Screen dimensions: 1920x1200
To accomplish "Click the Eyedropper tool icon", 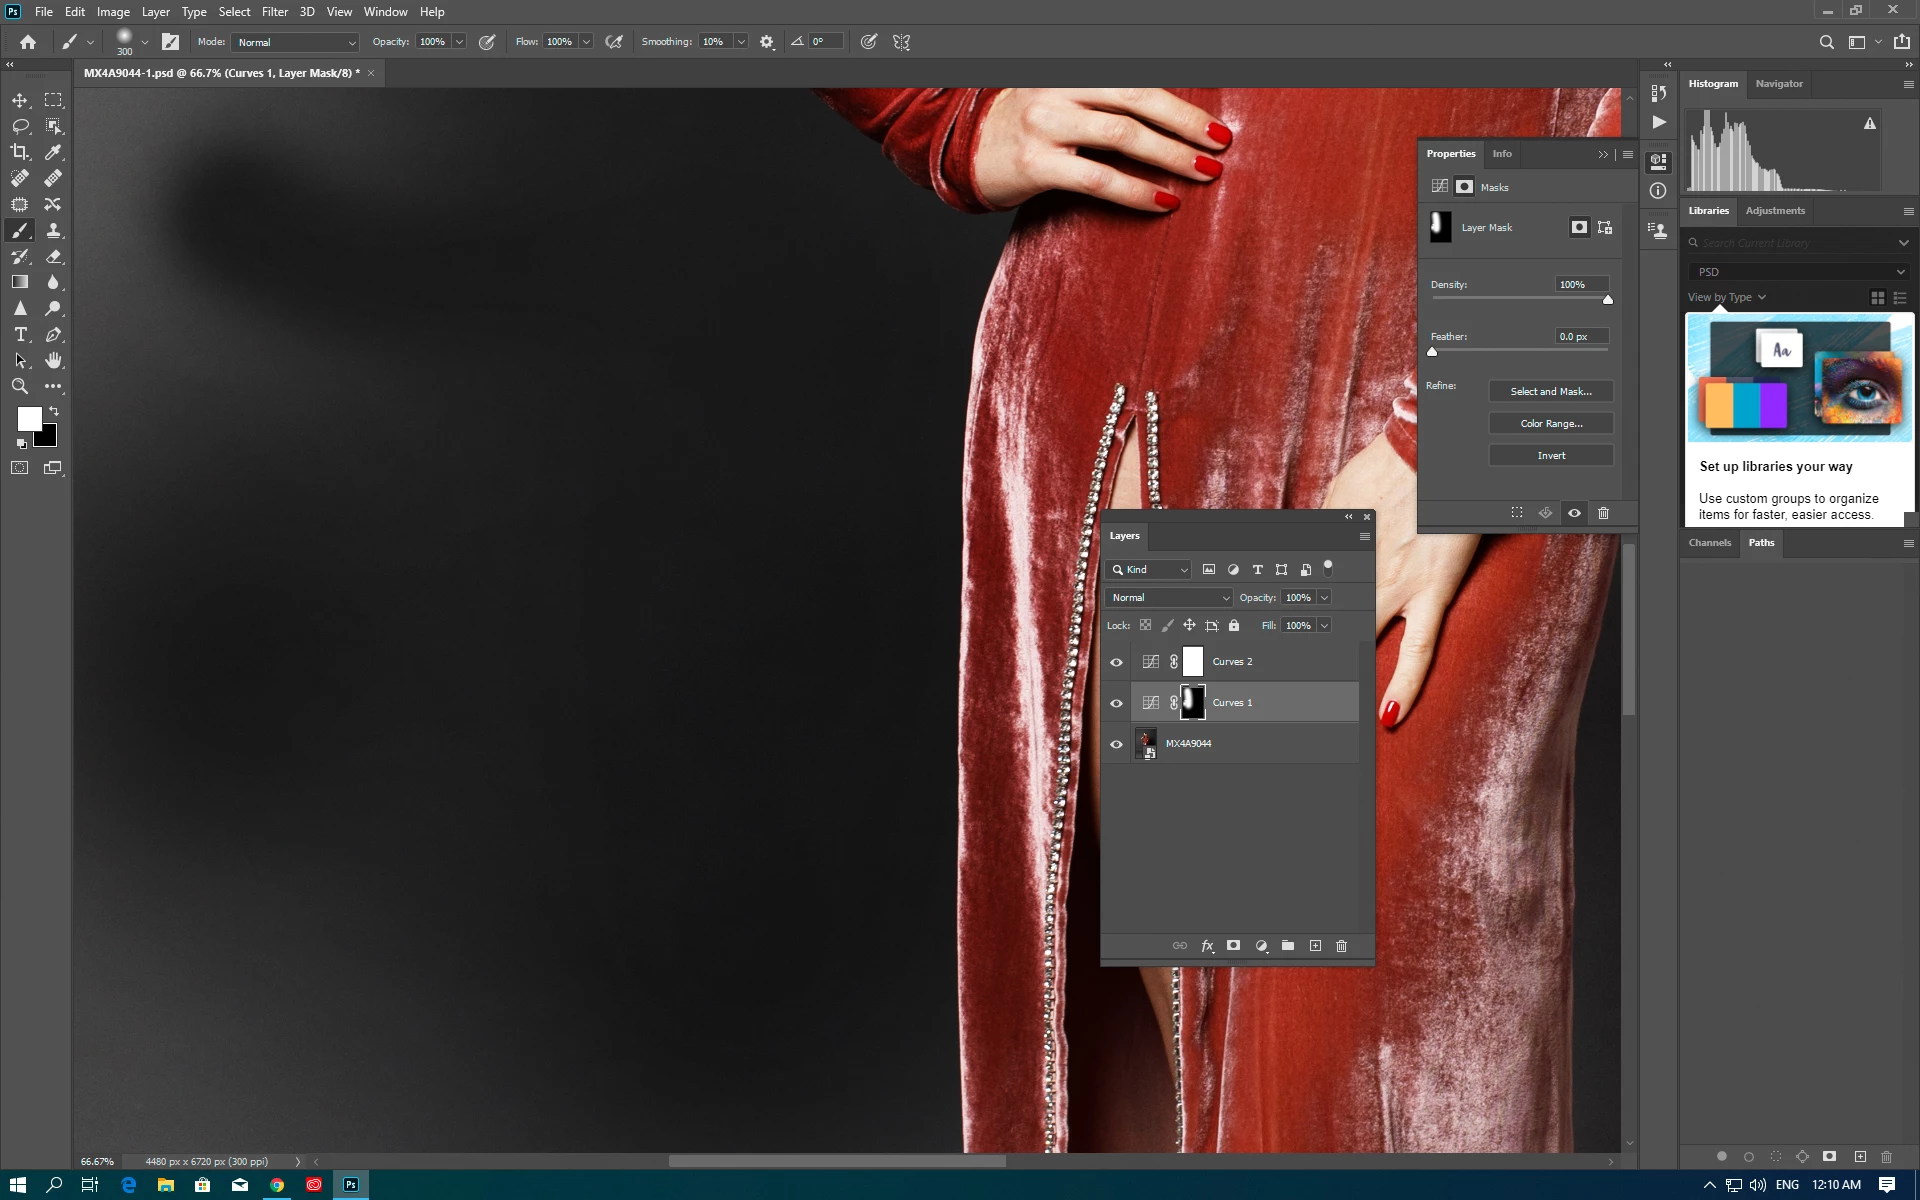I will (x=53, y=152).
